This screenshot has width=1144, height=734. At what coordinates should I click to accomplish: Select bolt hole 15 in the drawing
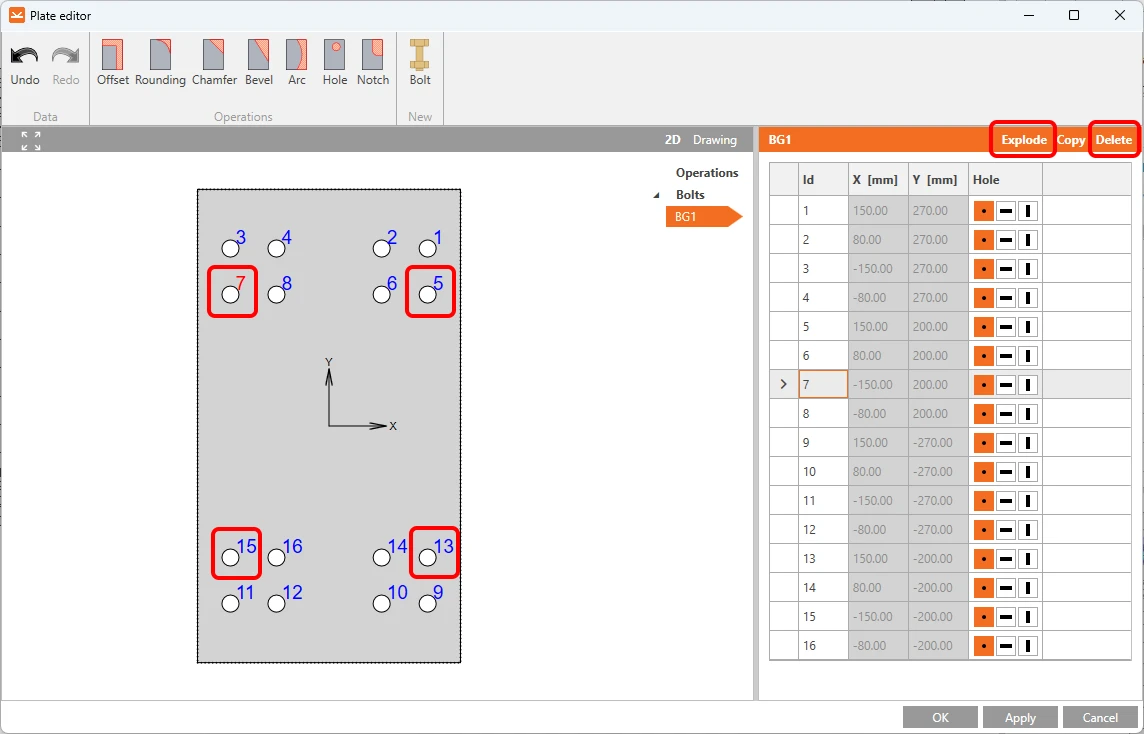[231, 557]
